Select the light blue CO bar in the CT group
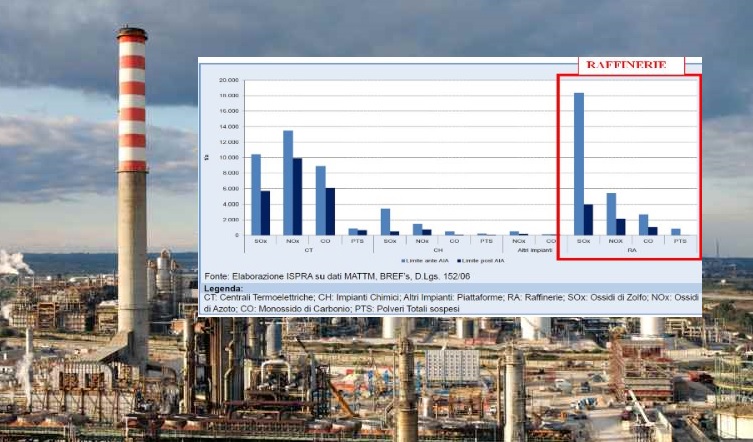This screenshot has width=753, height=442. (x=321, y=200)
